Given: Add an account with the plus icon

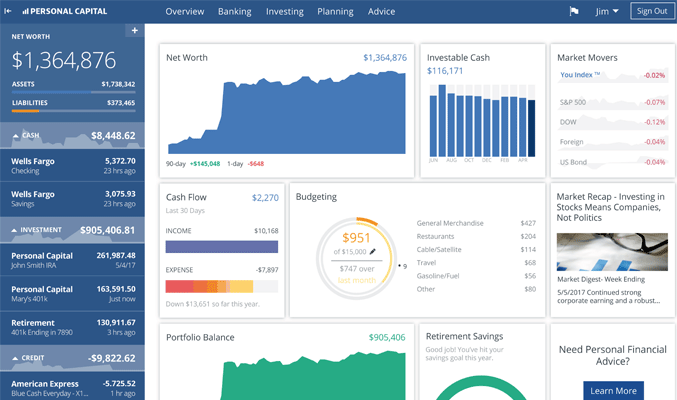Looking at the screenshot, I should coord(134,31).
